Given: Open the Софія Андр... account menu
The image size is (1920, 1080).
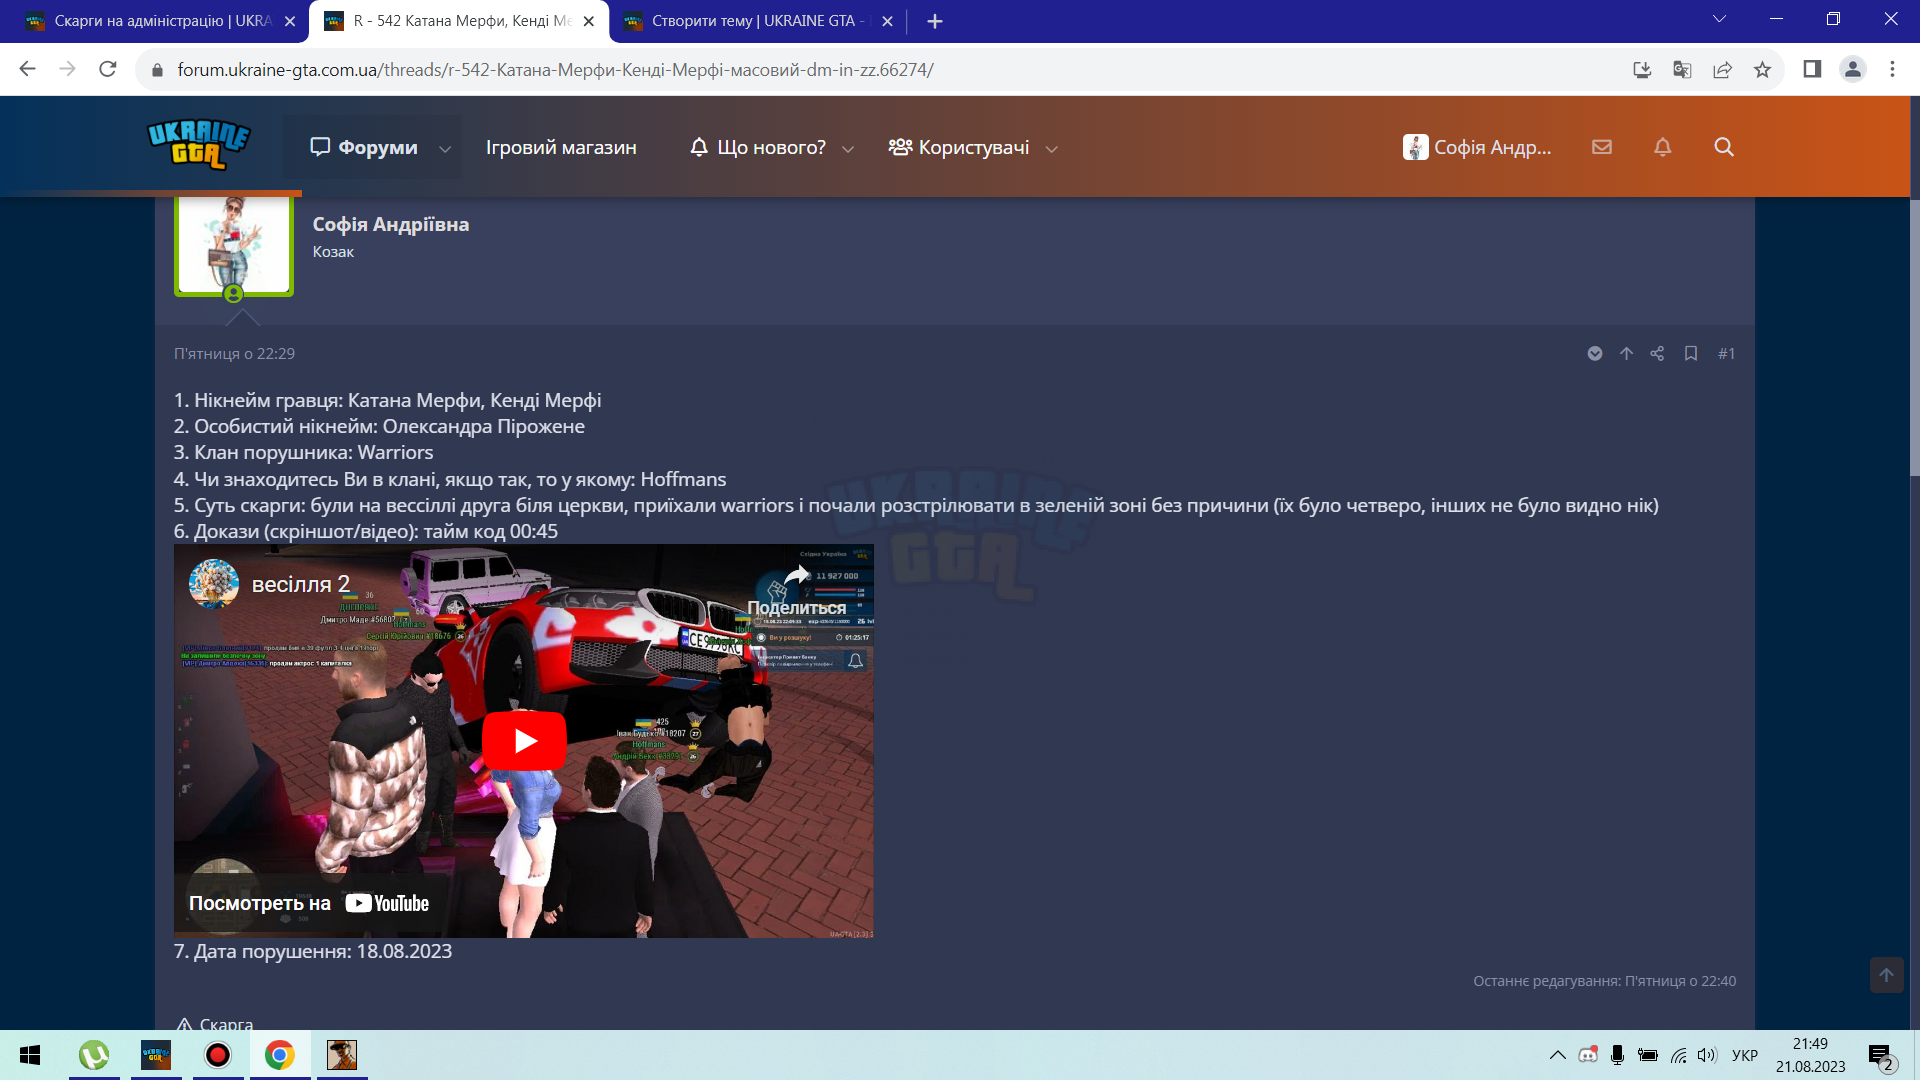Looking at the screenshot, I should pos(1477,147).
